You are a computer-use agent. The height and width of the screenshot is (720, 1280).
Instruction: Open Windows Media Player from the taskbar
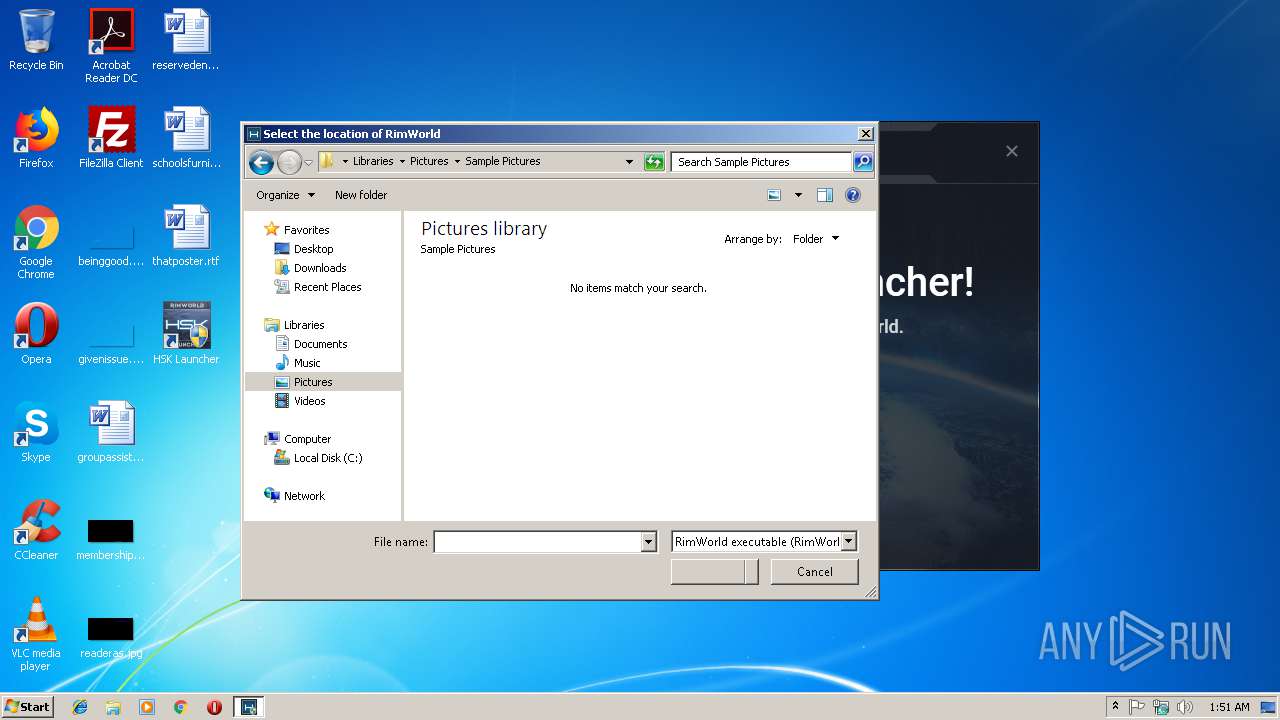147,707
